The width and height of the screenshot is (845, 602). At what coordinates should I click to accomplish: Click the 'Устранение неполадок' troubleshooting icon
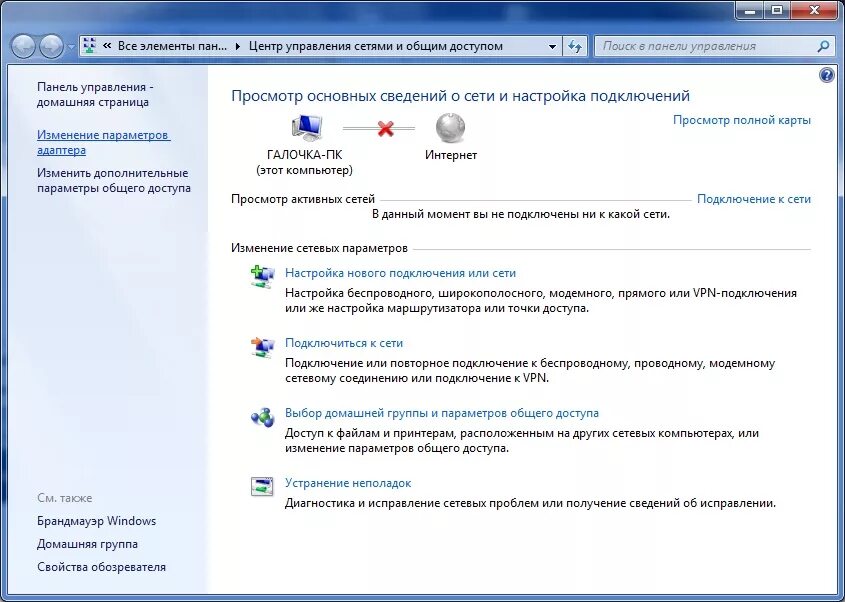click(x=262, y=486)
